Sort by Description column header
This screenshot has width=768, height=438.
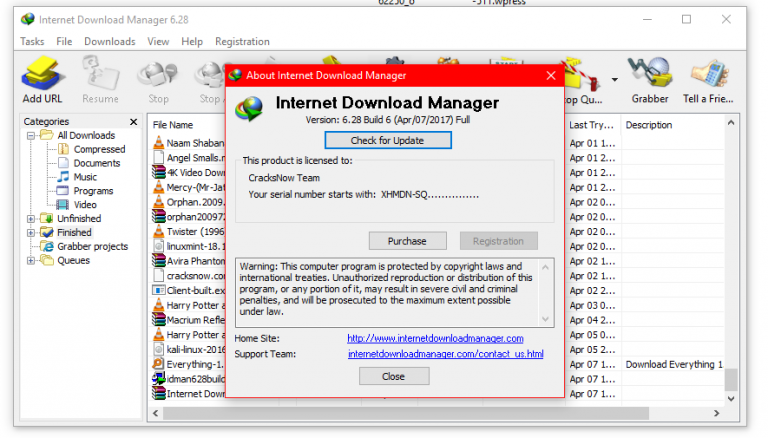pyautogui.click(x=649, y=125)
